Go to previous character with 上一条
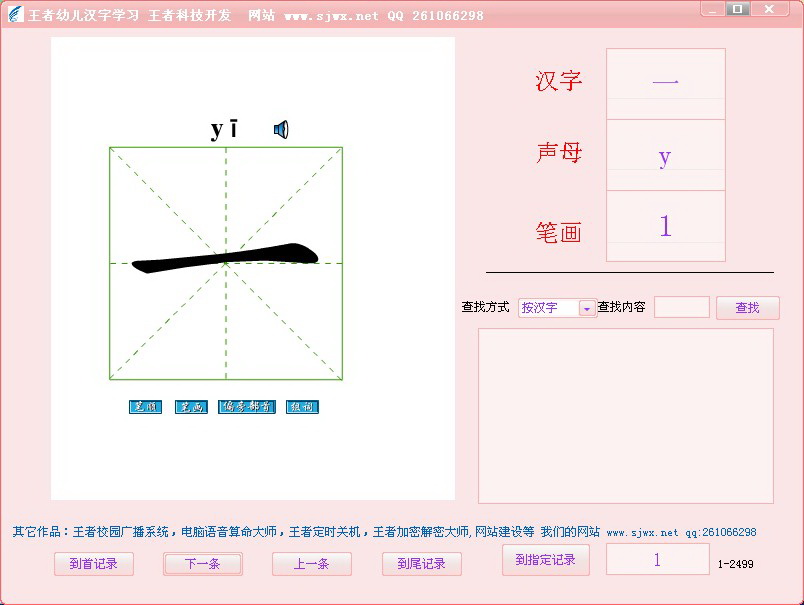804x605 pixels. pyautogui.click(x=311, y=563)
